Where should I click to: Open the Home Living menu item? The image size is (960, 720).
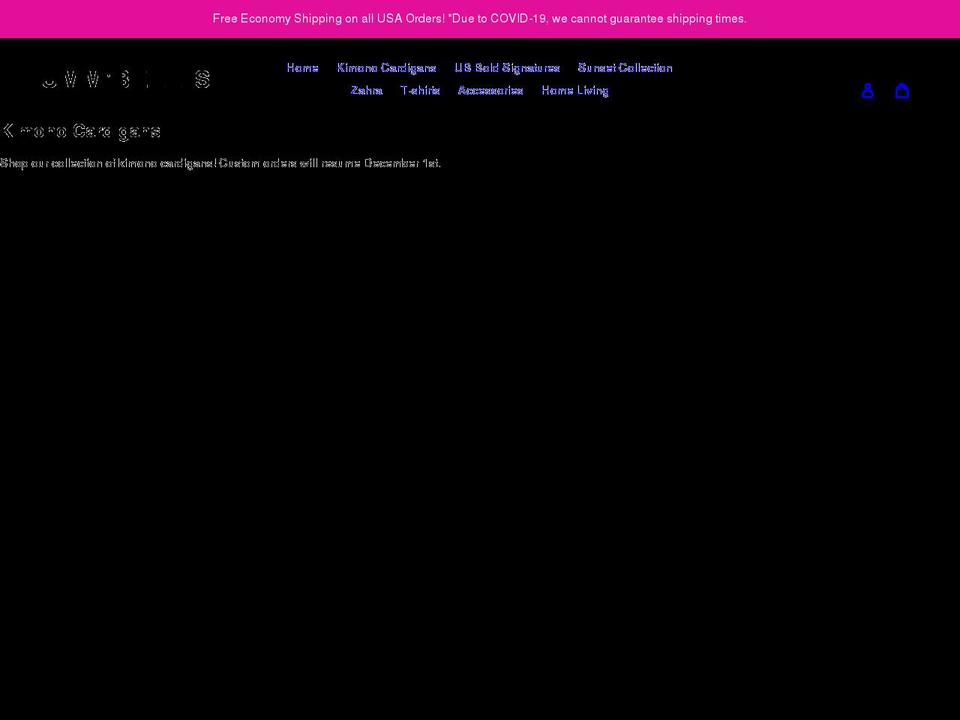point(575,91)
